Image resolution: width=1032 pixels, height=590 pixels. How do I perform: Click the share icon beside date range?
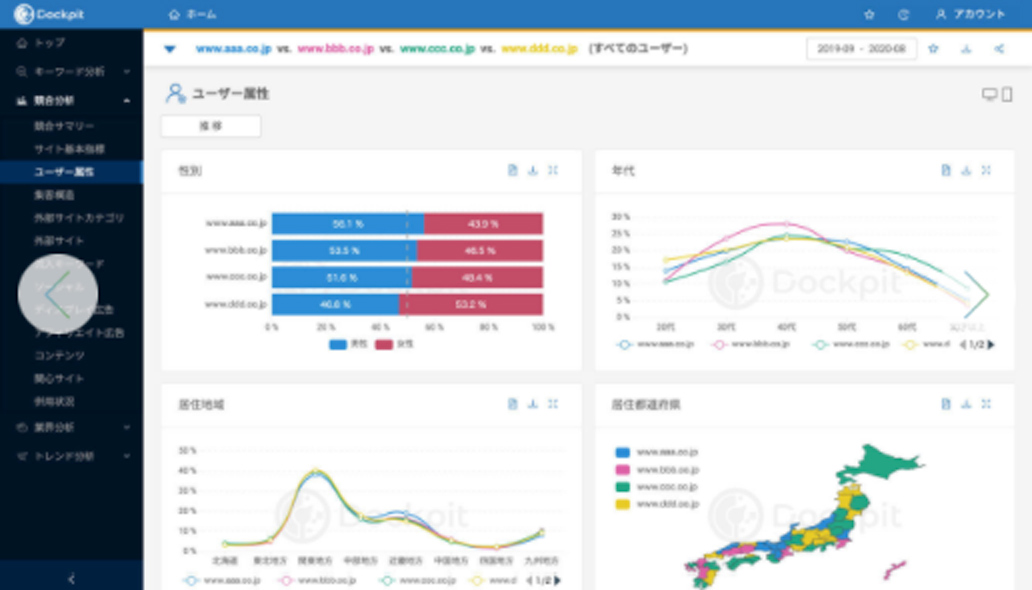click(x=999, y=49)
